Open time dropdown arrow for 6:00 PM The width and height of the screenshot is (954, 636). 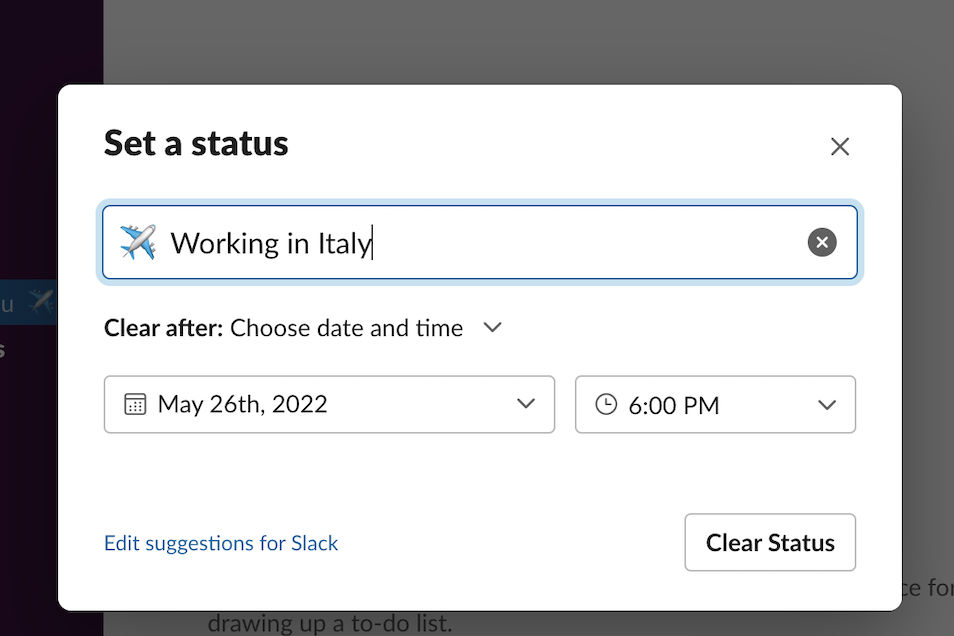coord(827,405)
